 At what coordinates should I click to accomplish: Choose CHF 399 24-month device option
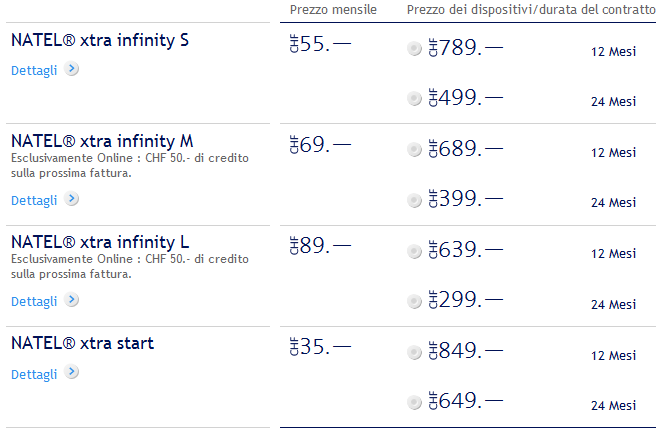pyautogui.click(x=415, y=200)
